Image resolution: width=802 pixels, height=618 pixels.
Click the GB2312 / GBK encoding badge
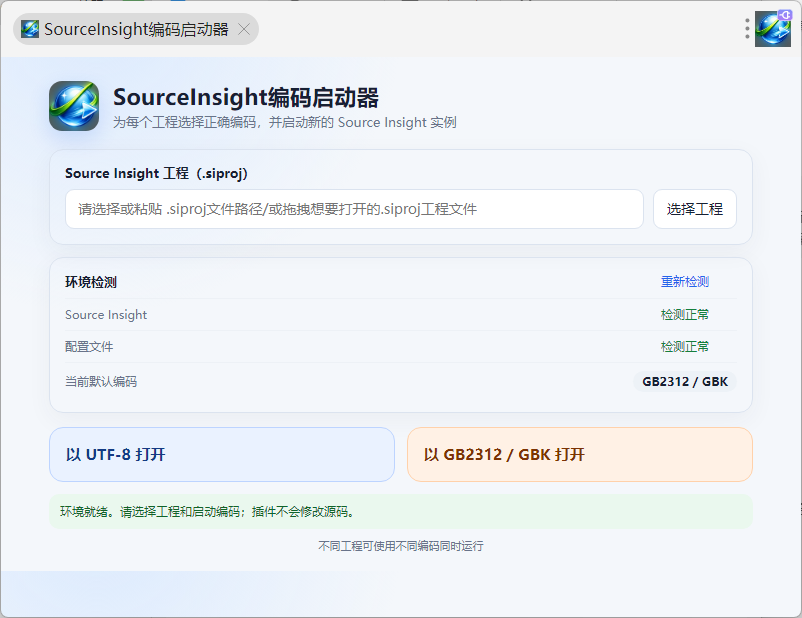685,382
